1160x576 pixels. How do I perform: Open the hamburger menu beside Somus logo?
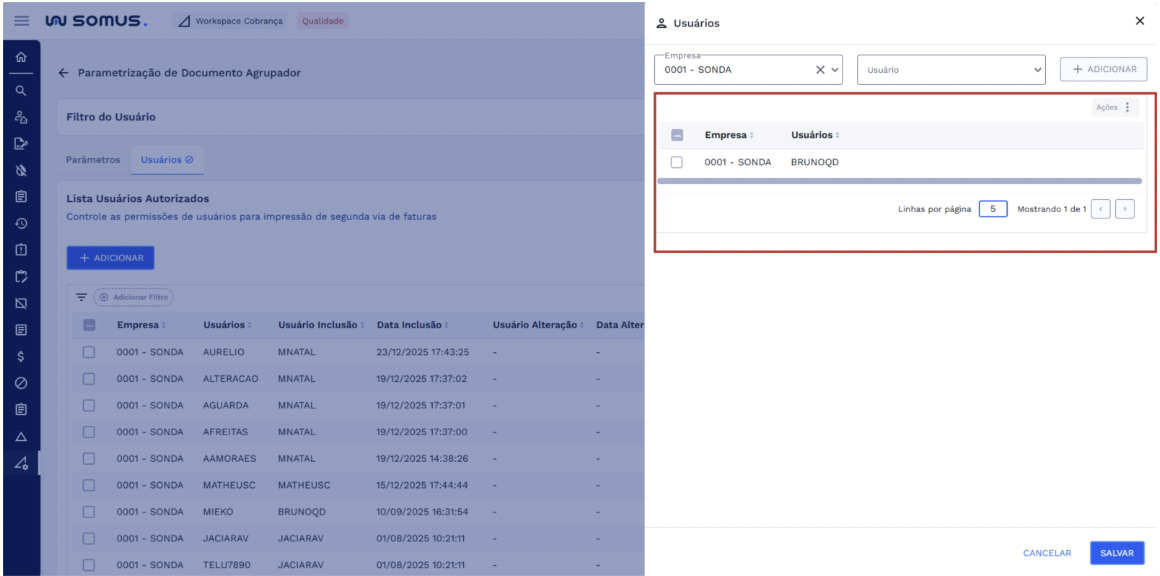point(21,21)
